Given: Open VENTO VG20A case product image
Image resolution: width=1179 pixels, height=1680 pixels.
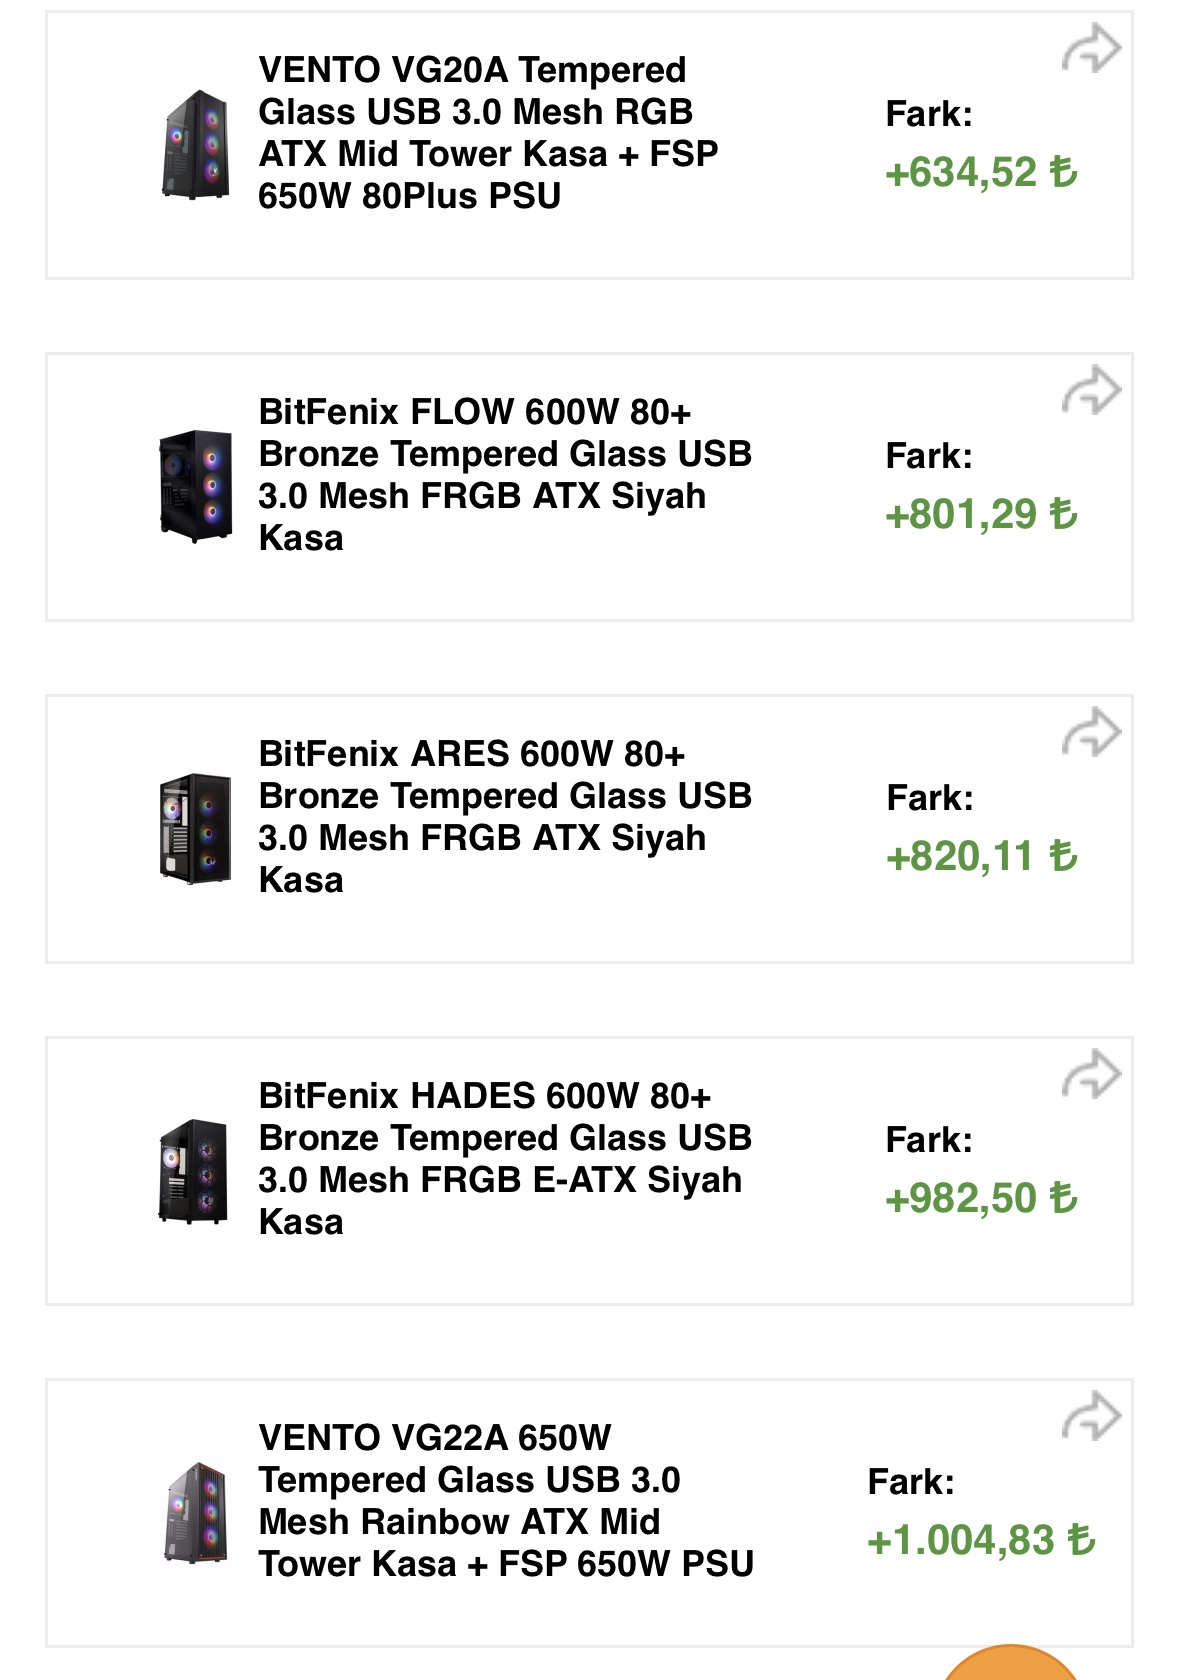Looking at the screenshot, I should pyautogui.click(x=196, y=144).
